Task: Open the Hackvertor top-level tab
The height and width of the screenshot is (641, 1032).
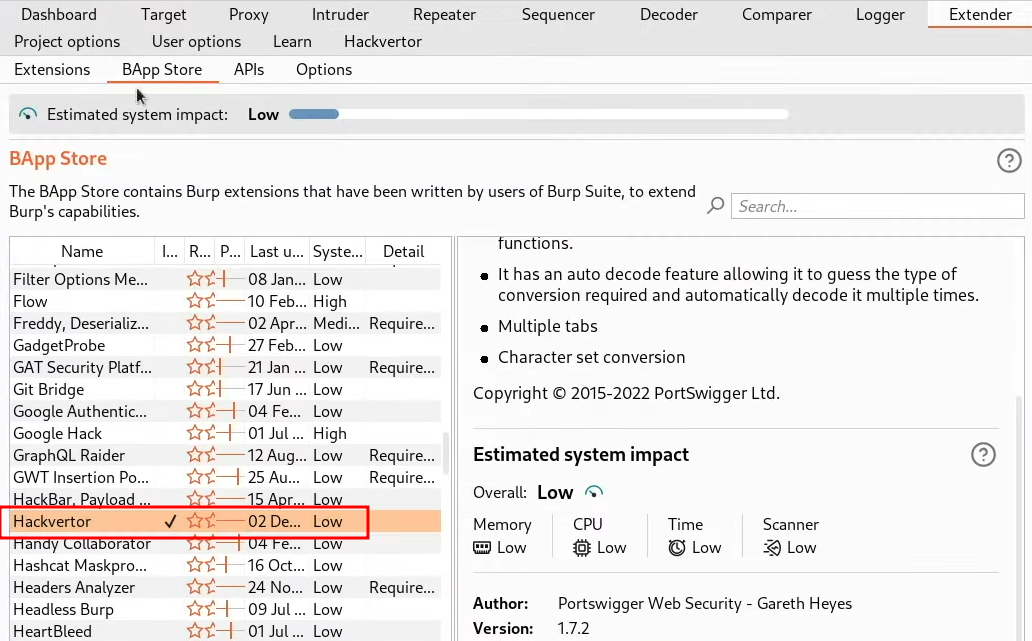Action: click(x=382, y=42)
